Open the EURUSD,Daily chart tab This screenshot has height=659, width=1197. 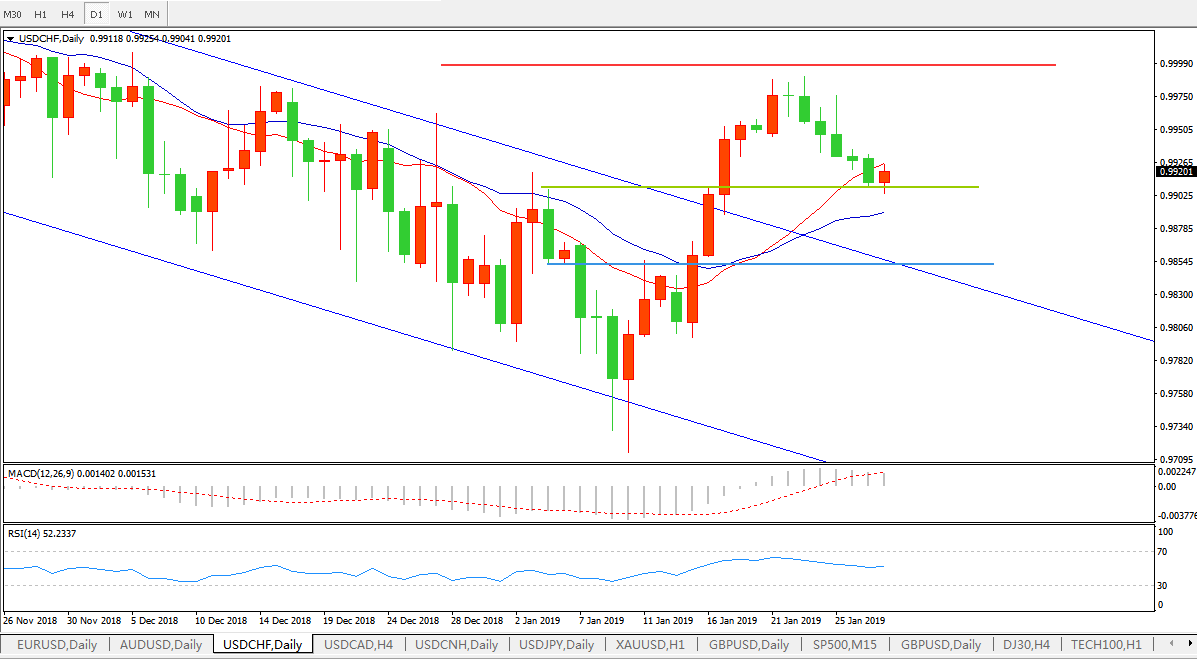click(x=57, y=644)
